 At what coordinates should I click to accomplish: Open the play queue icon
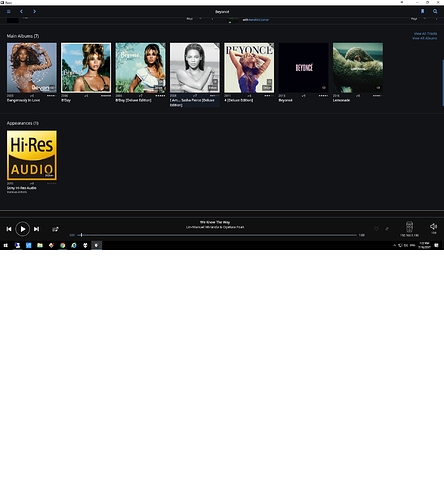pos(55,229)
